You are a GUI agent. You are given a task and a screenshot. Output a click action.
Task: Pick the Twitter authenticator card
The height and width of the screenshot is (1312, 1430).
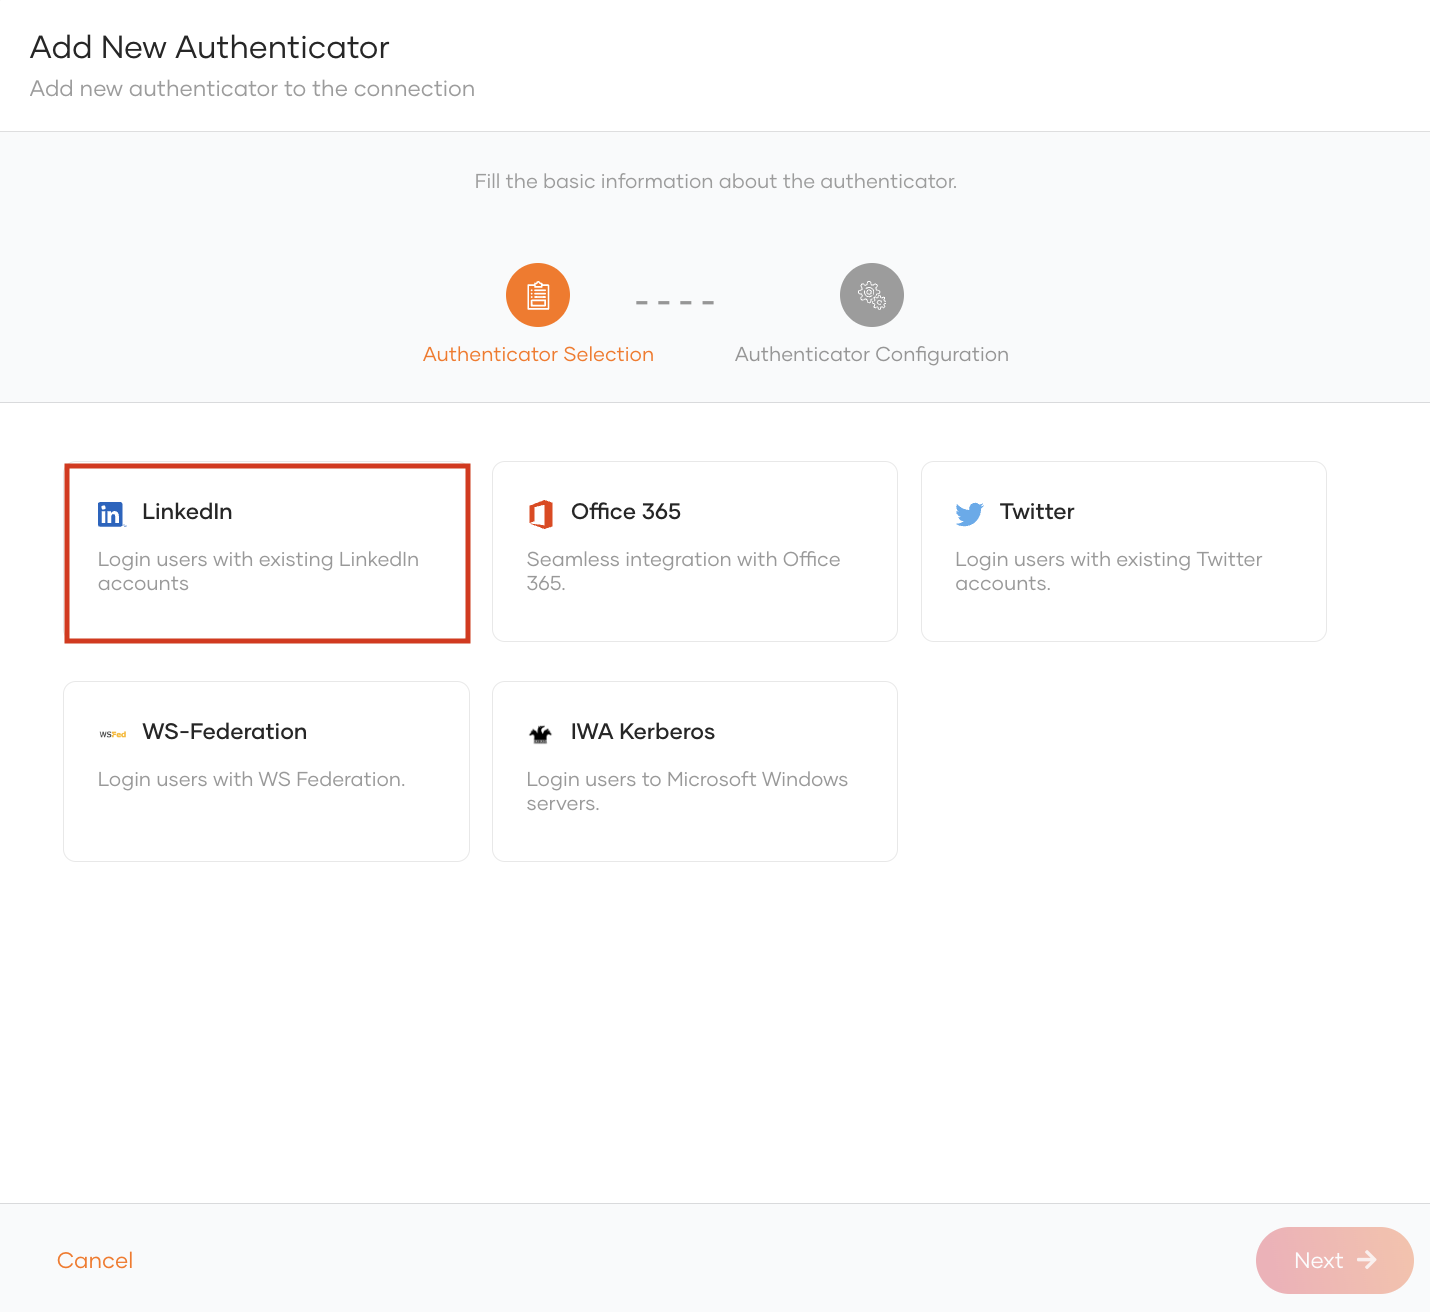click(x=1124, y=552)
